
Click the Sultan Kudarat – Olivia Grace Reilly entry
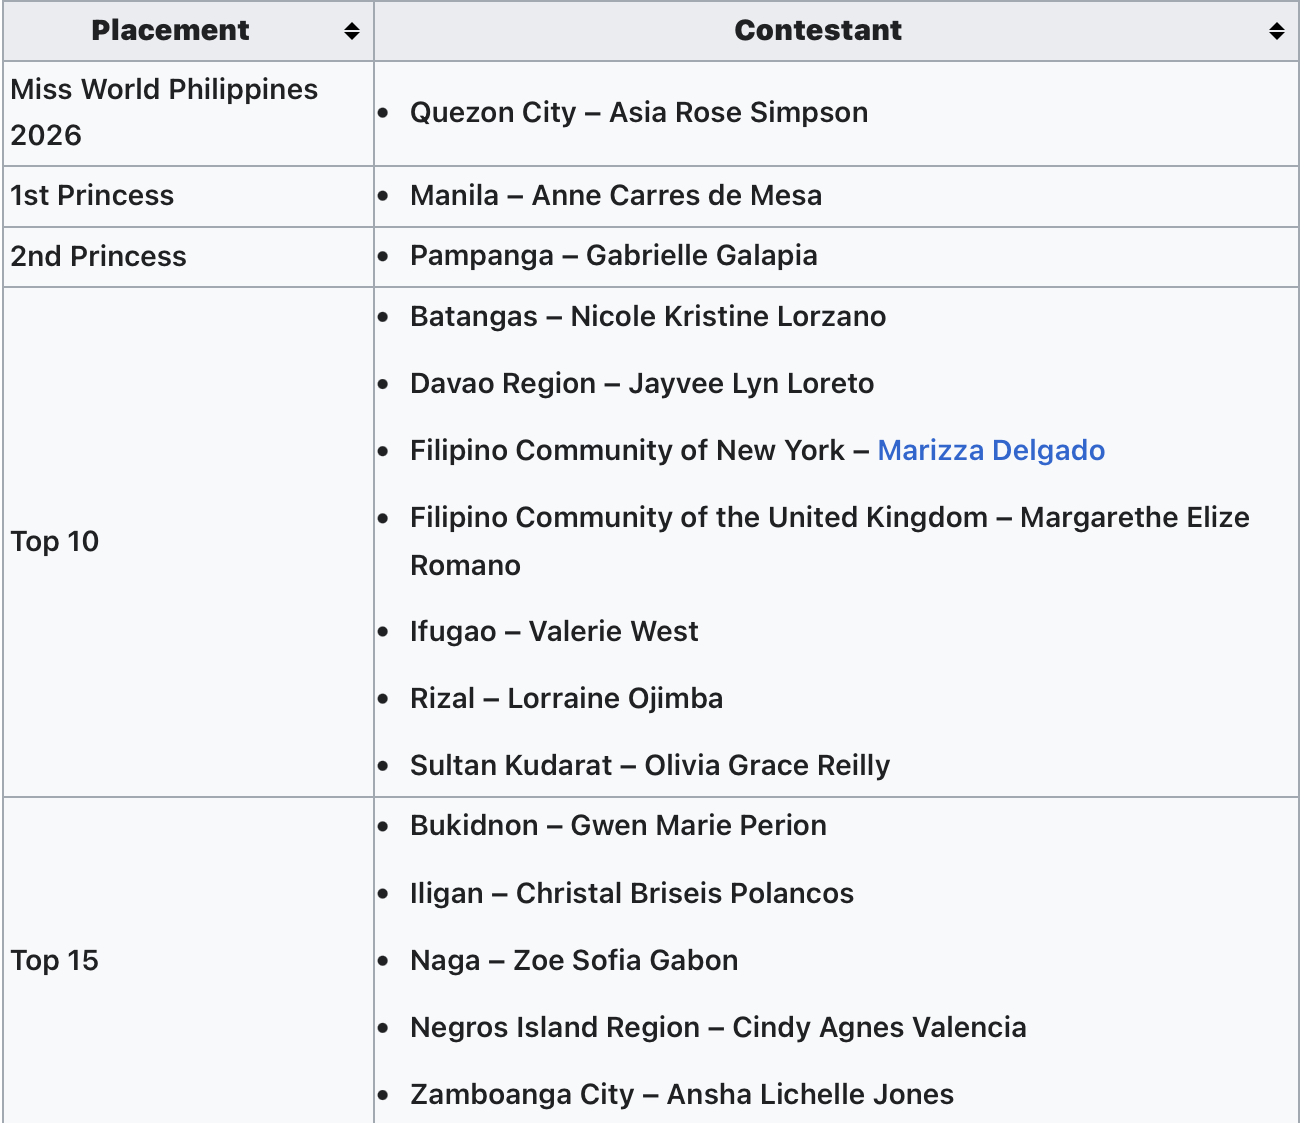(649, 765)
